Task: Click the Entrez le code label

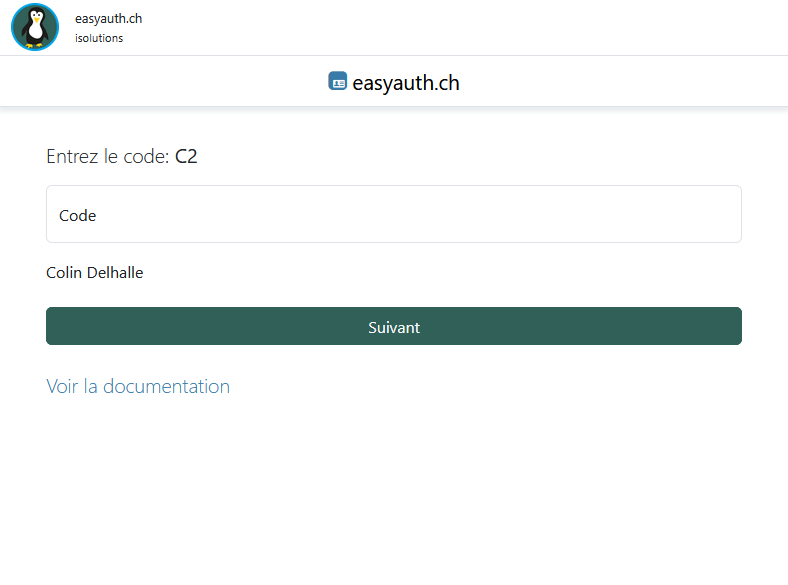Action: pyautogui.click(x=108, y=157)
